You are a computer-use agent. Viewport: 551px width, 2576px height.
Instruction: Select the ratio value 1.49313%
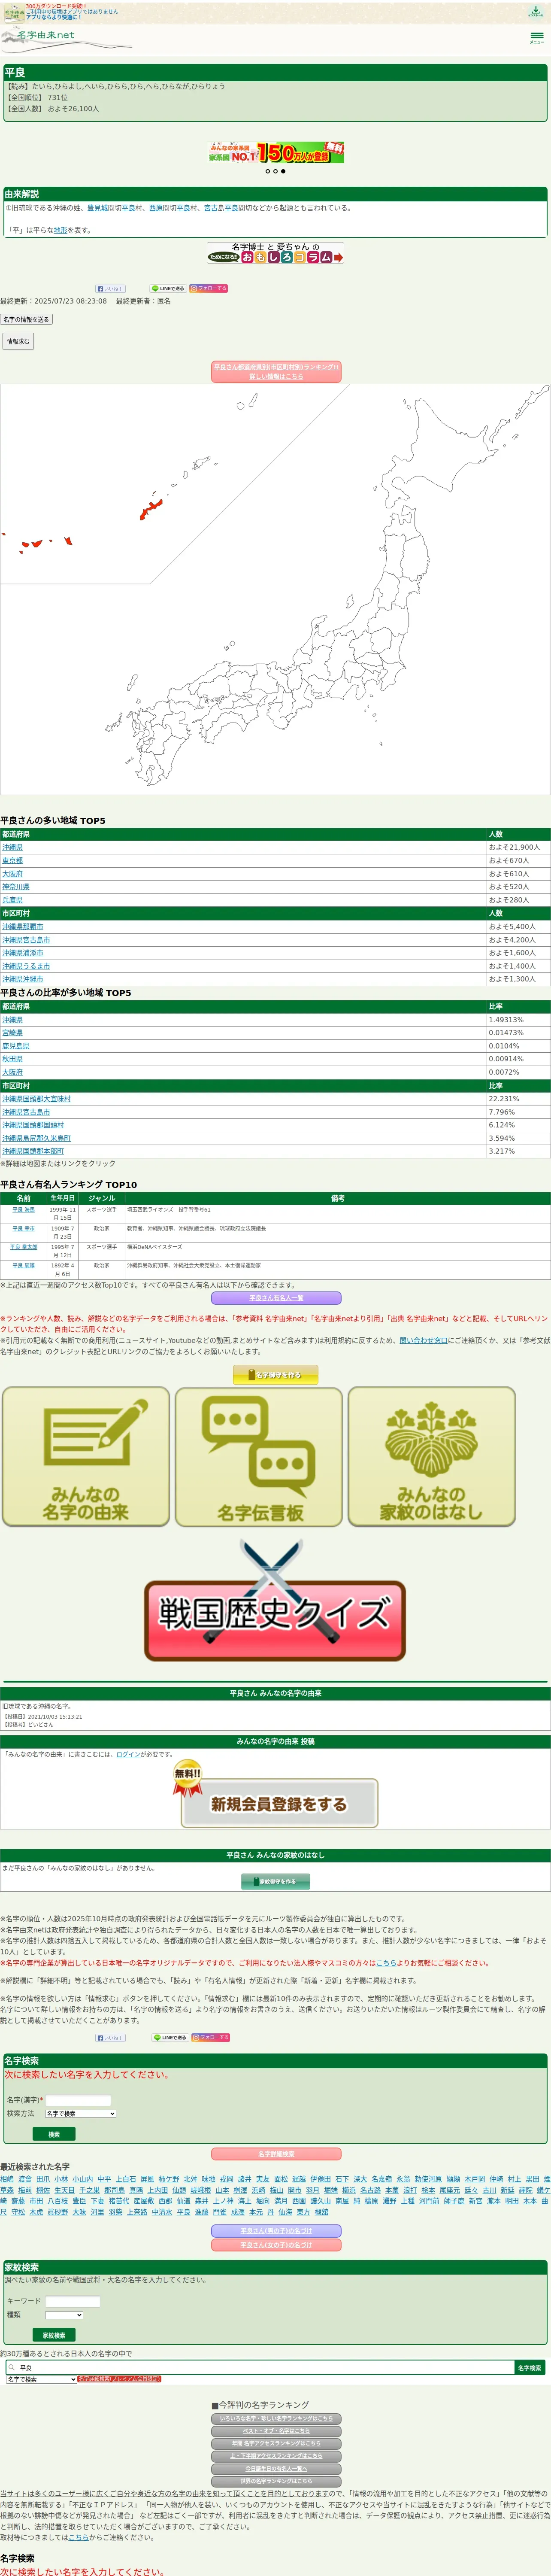(506, 1020)
